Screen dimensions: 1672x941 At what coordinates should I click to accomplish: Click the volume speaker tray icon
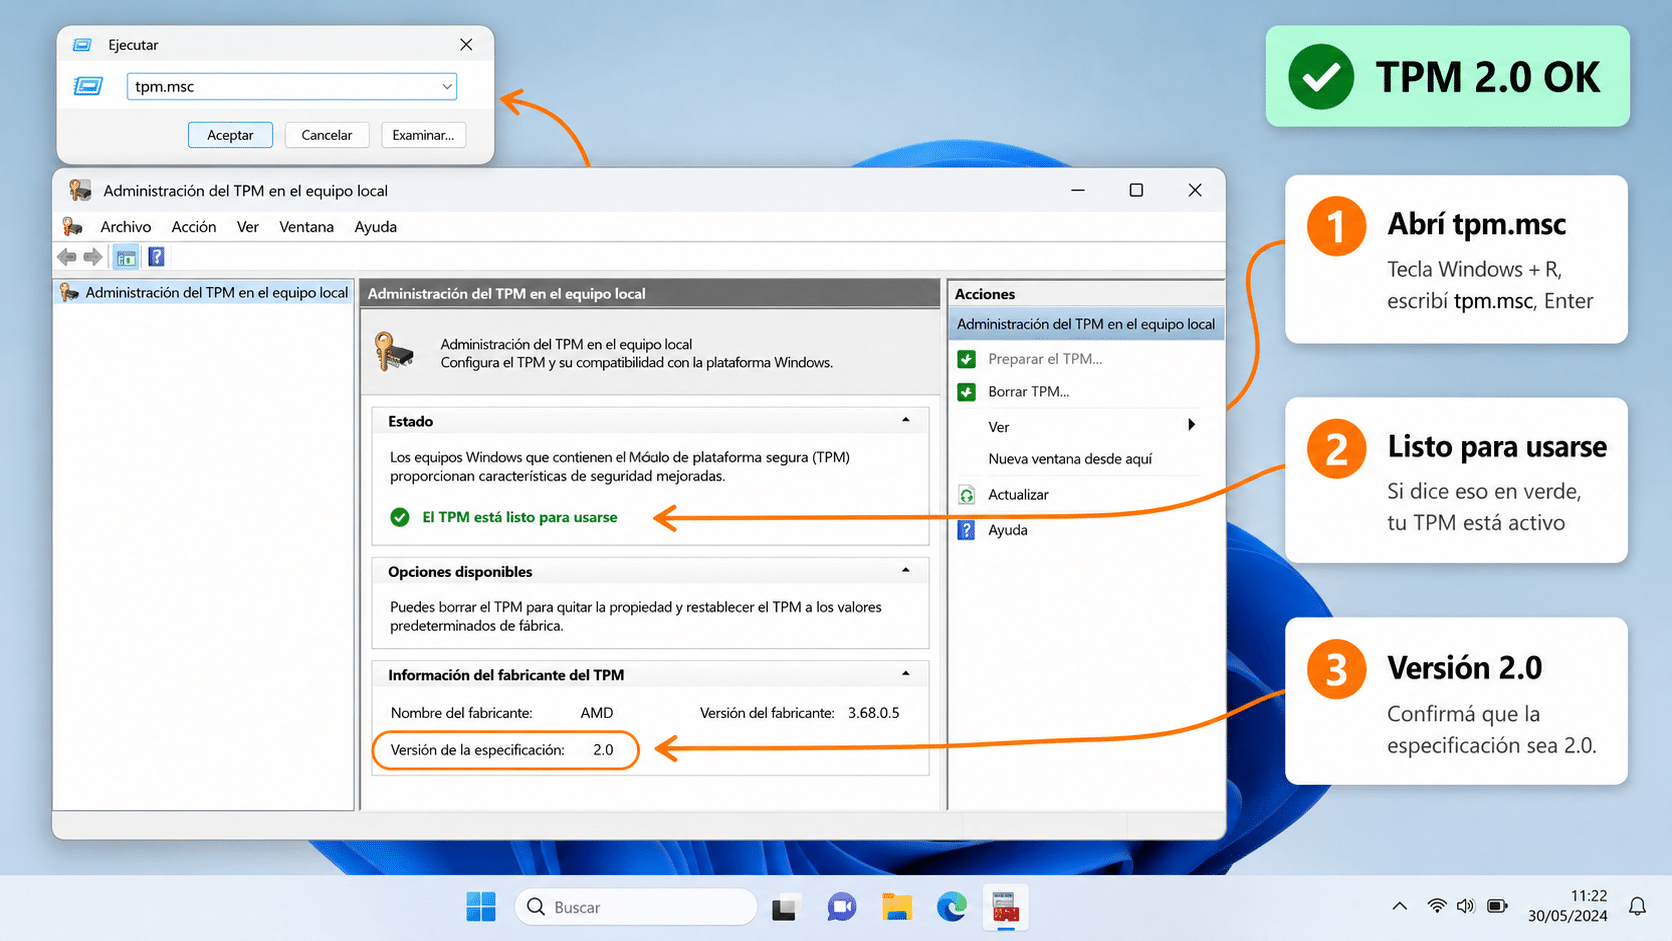click(x=1466, y=906)
